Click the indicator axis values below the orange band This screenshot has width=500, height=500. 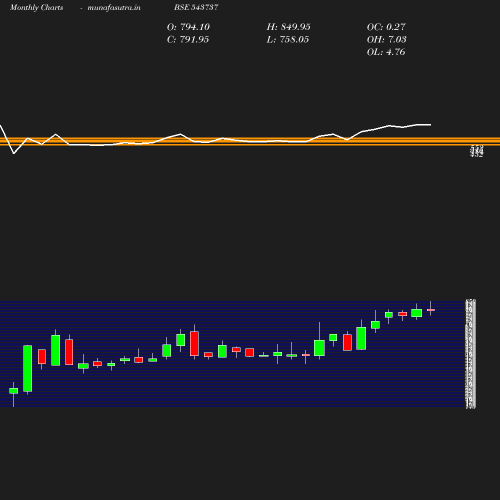[476, 151]
